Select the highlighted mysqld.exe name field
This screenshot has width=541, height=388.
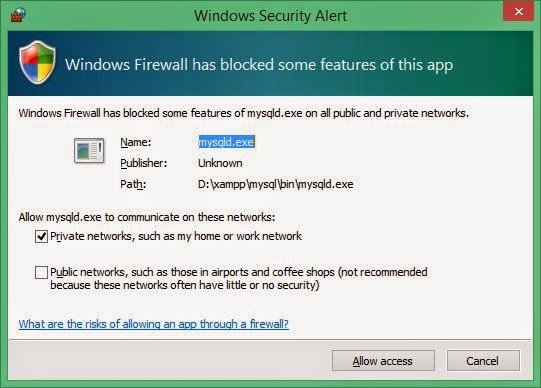pyautogui.click(x=226, y=142)
